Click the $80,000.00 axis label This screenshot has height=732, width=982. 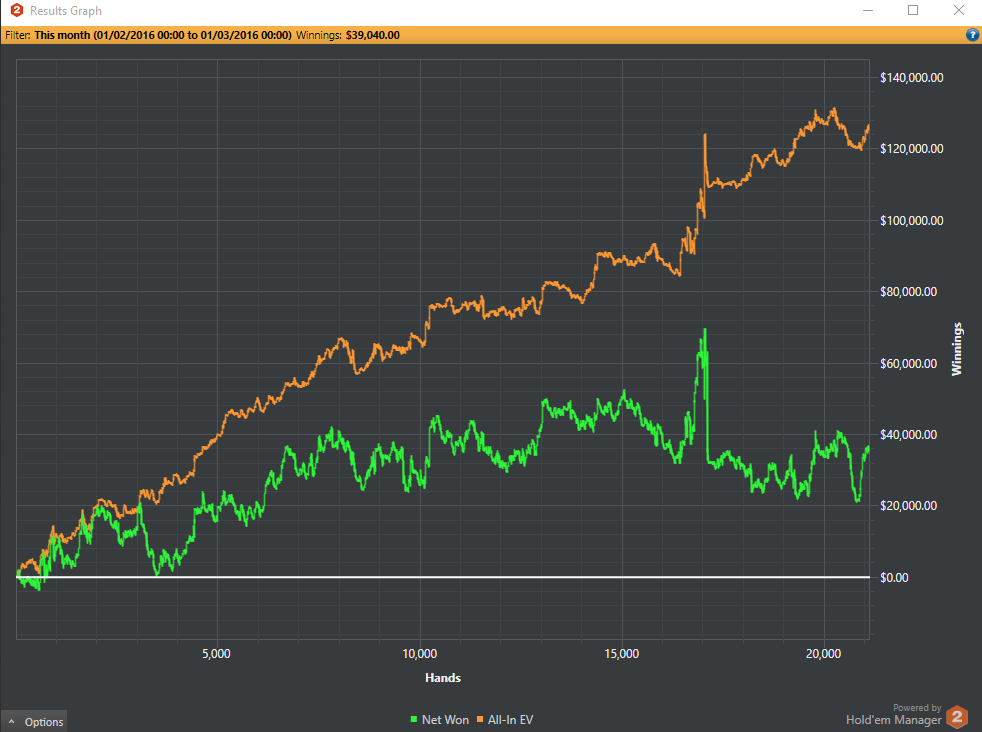[908, 292]
